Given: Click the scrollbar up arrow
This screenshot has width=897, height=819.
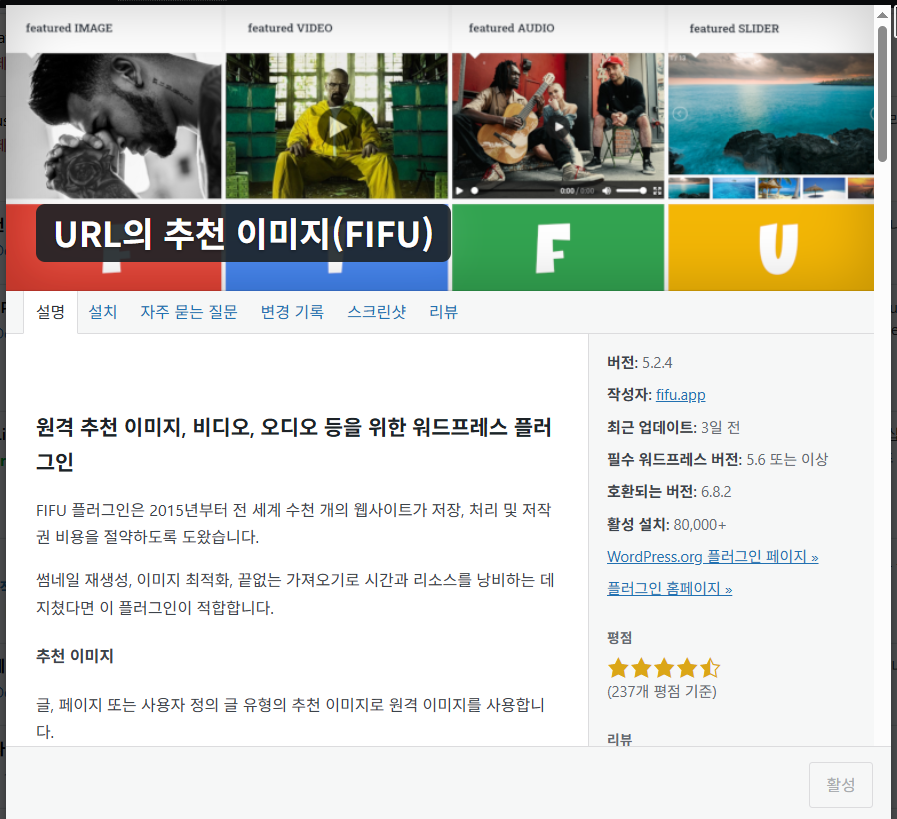Looking at the screenshot, I should [882, 14].
